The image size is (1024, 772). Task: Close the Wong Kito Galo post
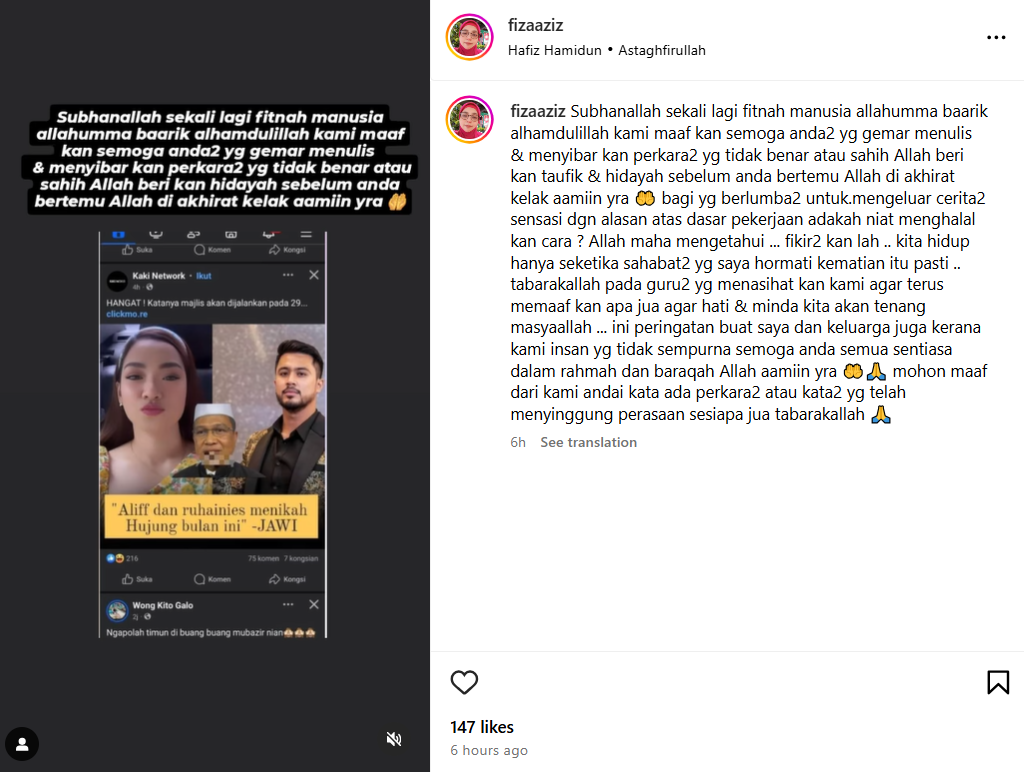[x=314, y=604]
